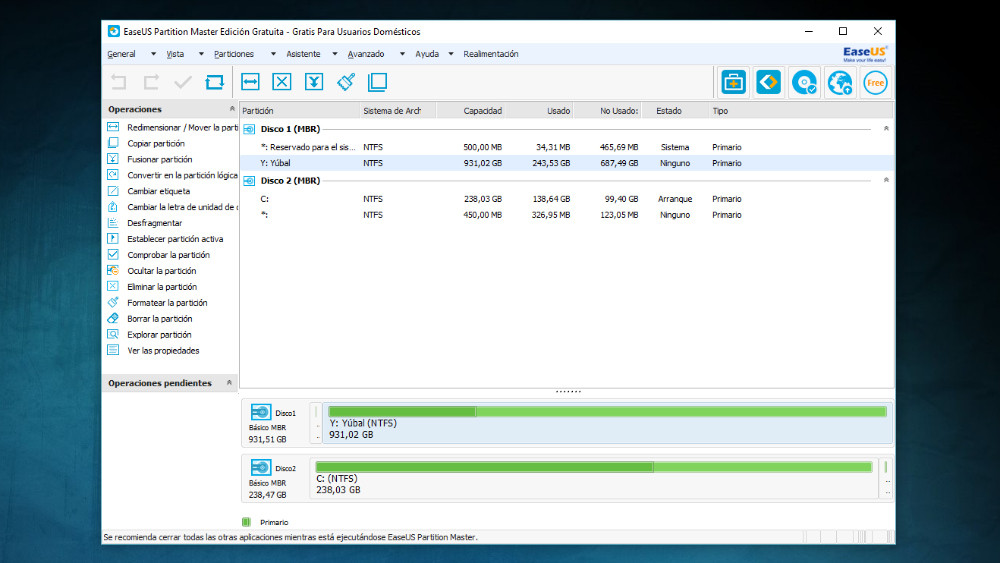
Task: Click Establecer partición activa
Action: pyautogui.click(x=175, y=239)
